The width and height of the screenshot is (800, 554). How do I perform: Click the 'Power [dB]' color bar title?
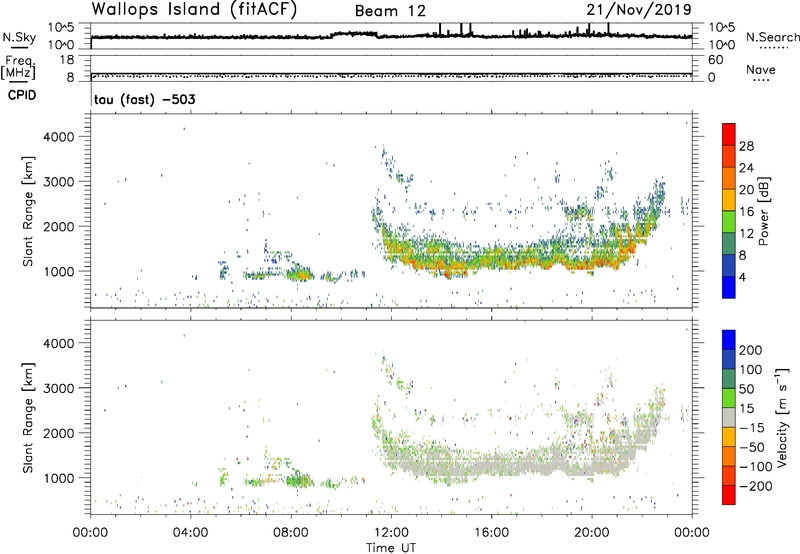click(763, 211)
